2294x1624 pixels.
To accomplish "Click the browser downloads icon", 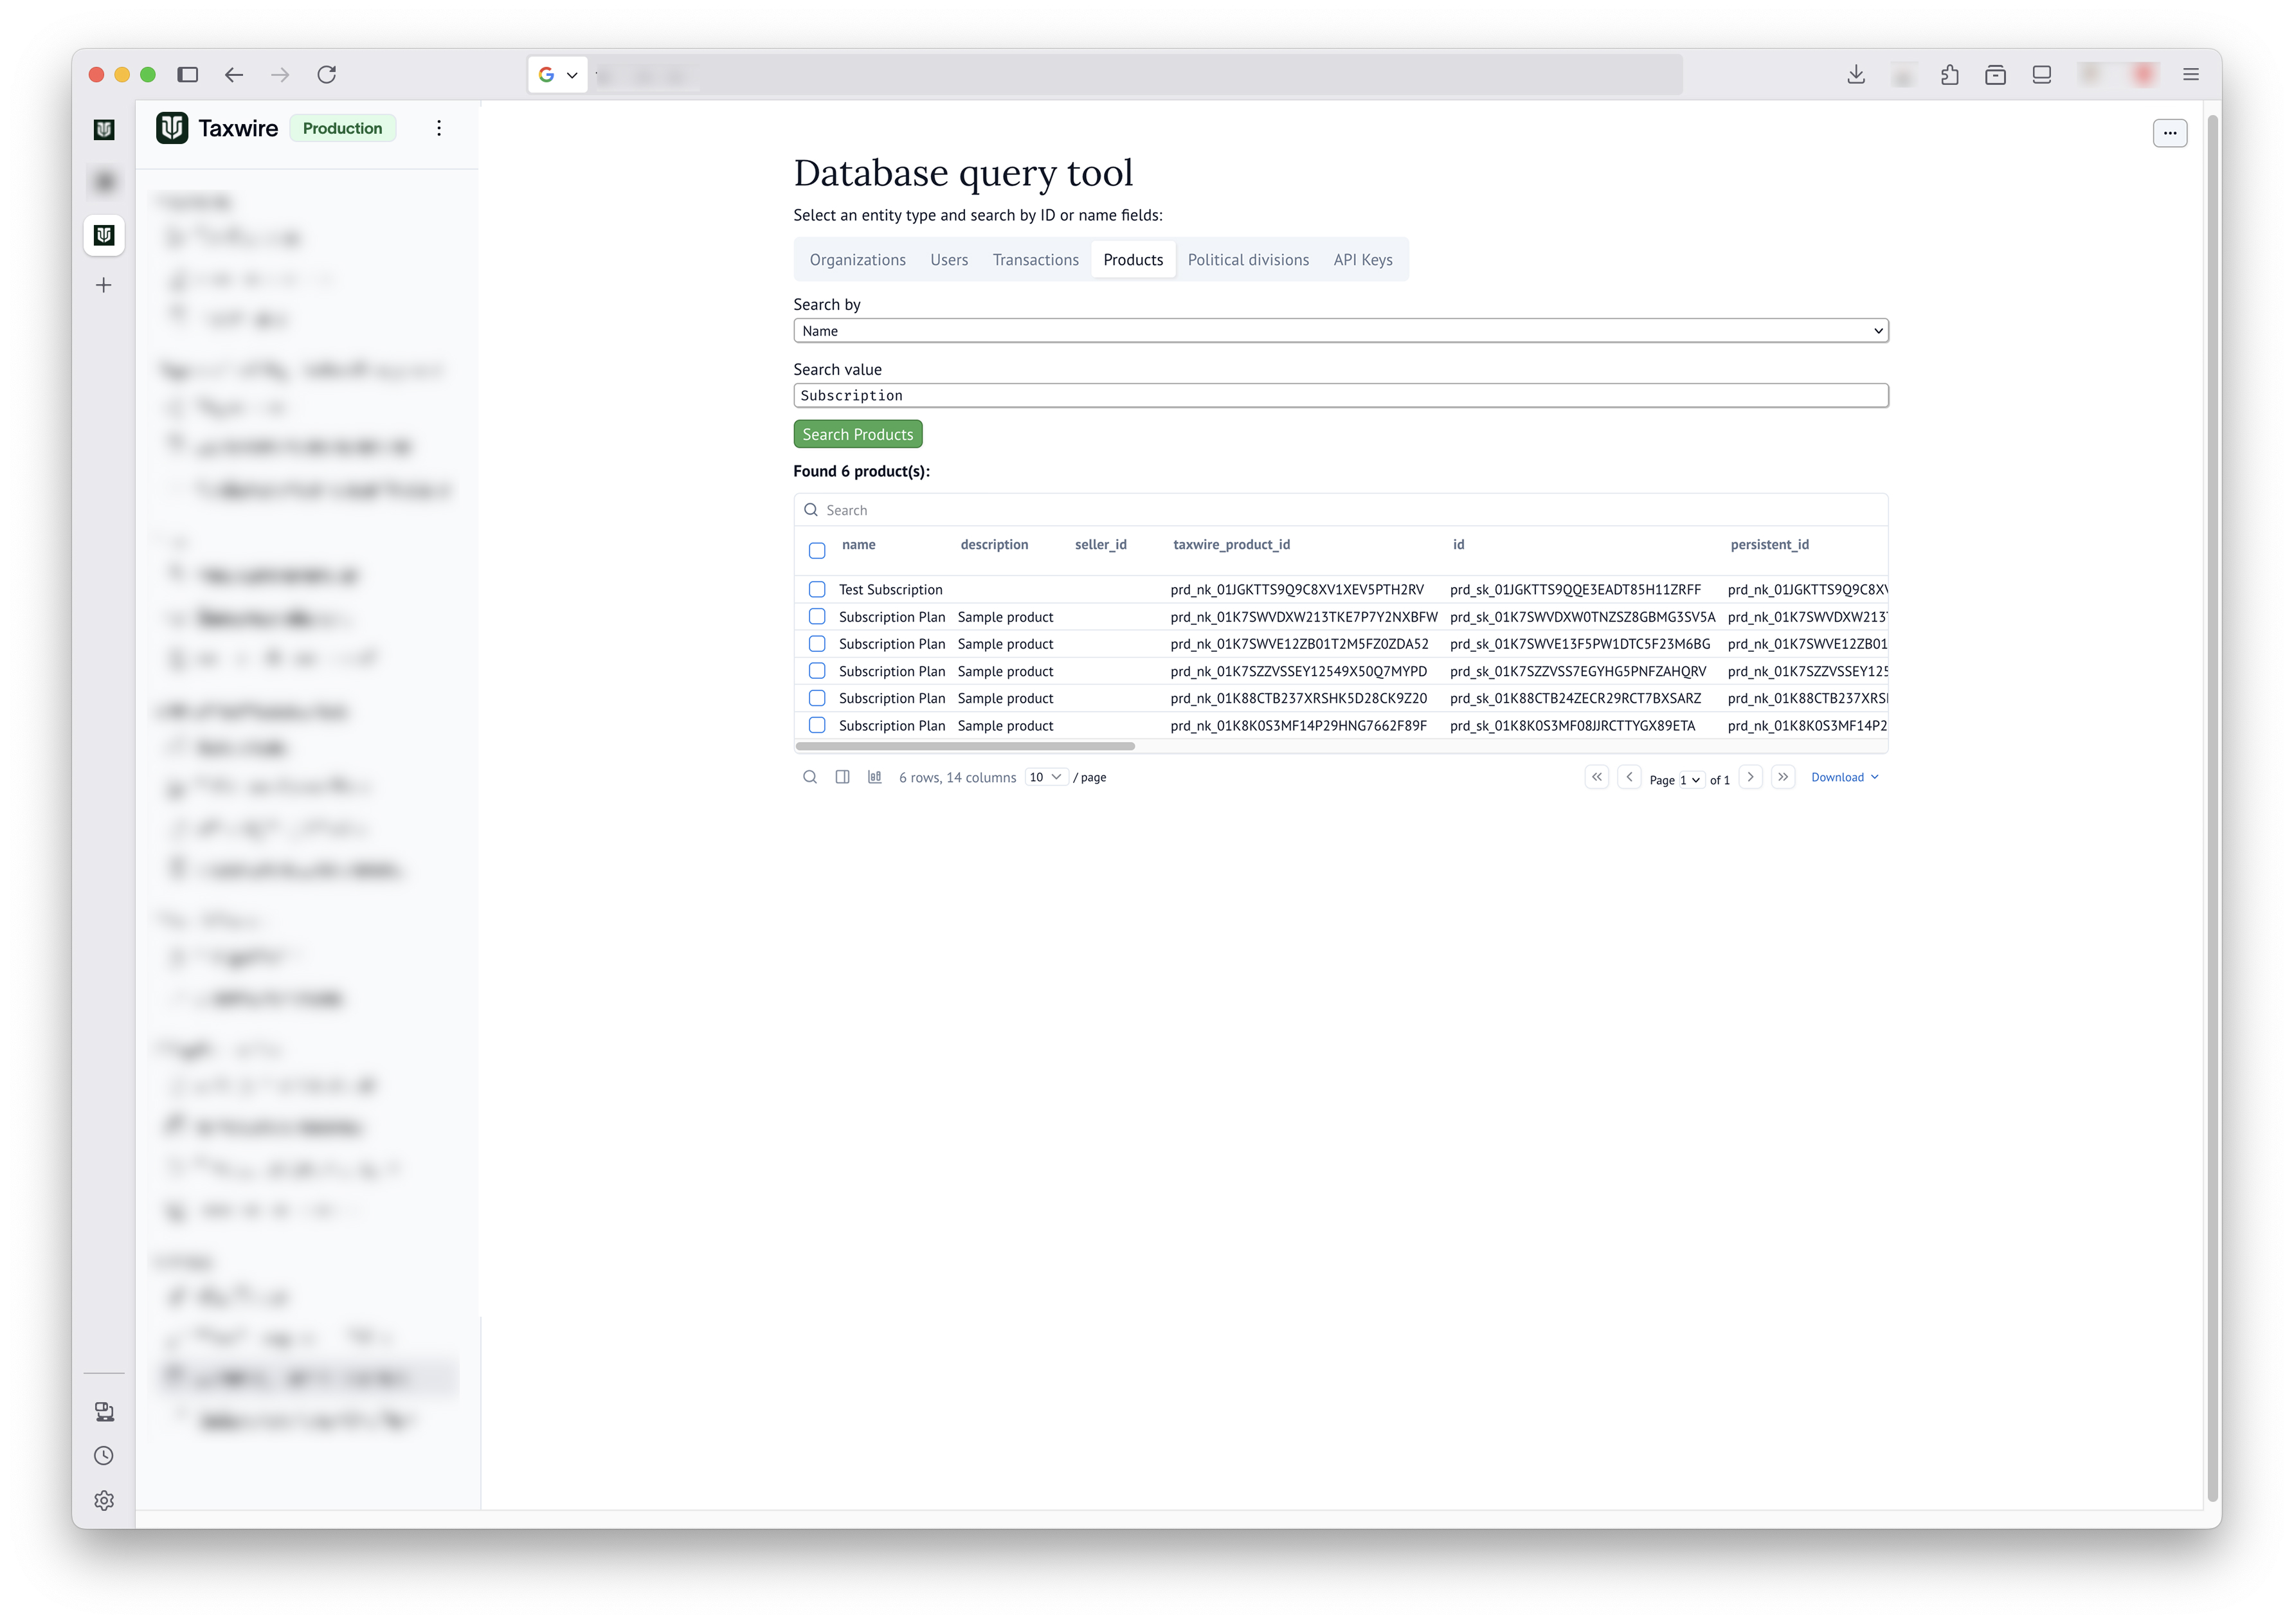I will [x=1855, y=75].
